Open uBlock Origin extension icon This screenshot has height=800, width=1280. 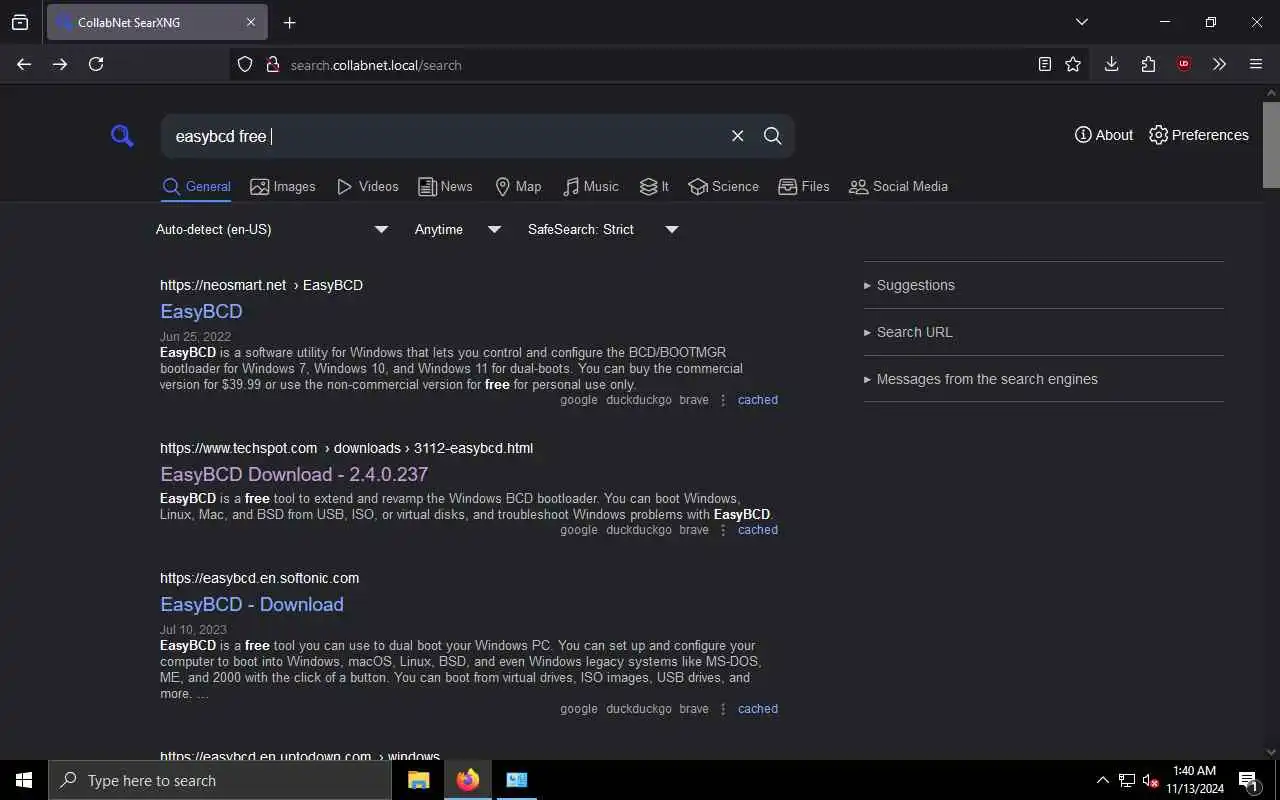pyautogui.click(x=1184, y=64)
